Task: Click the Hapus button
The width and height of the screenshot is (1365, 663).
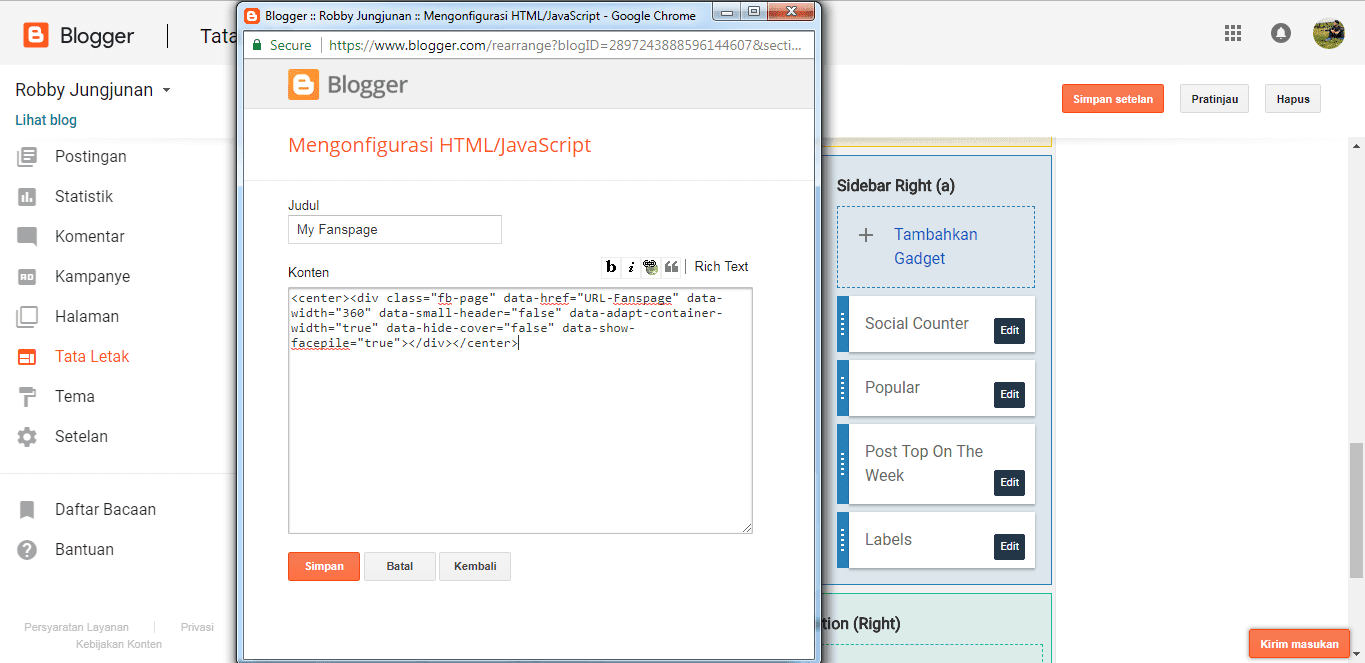Action: [x=1293, y=99]
